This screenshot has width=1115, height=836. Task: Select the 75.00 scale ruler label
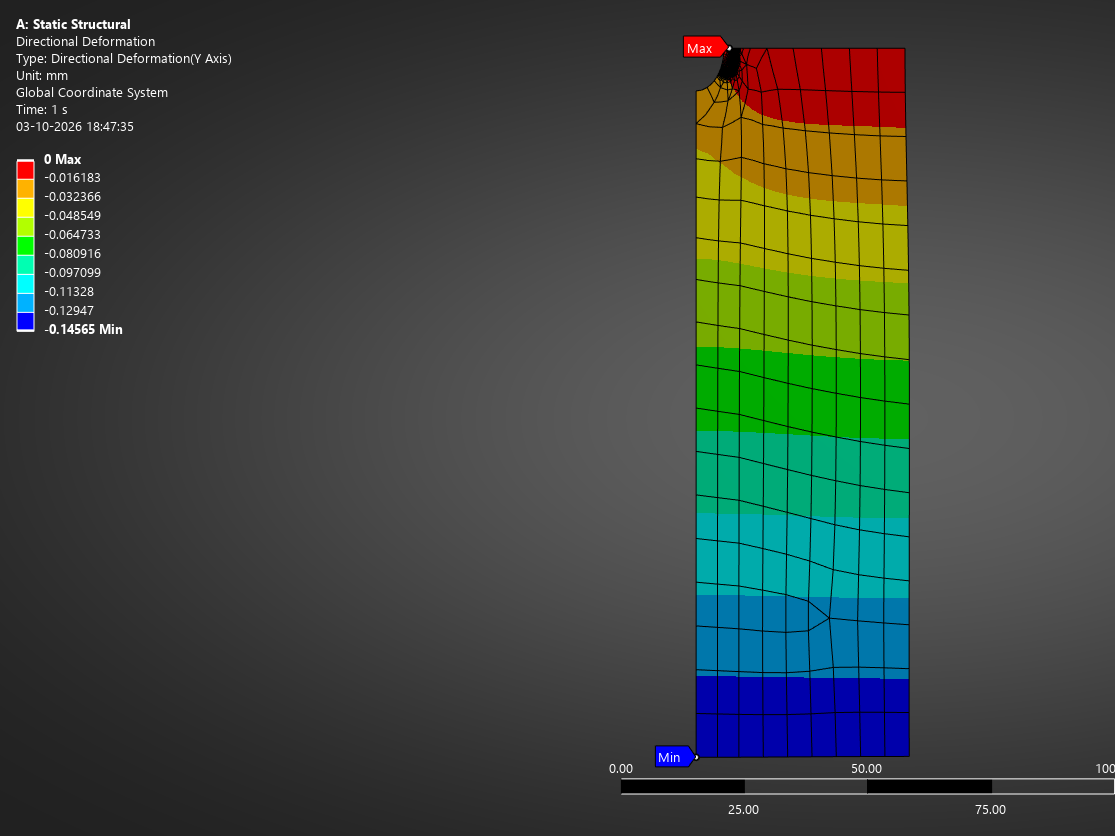point(990,810)
